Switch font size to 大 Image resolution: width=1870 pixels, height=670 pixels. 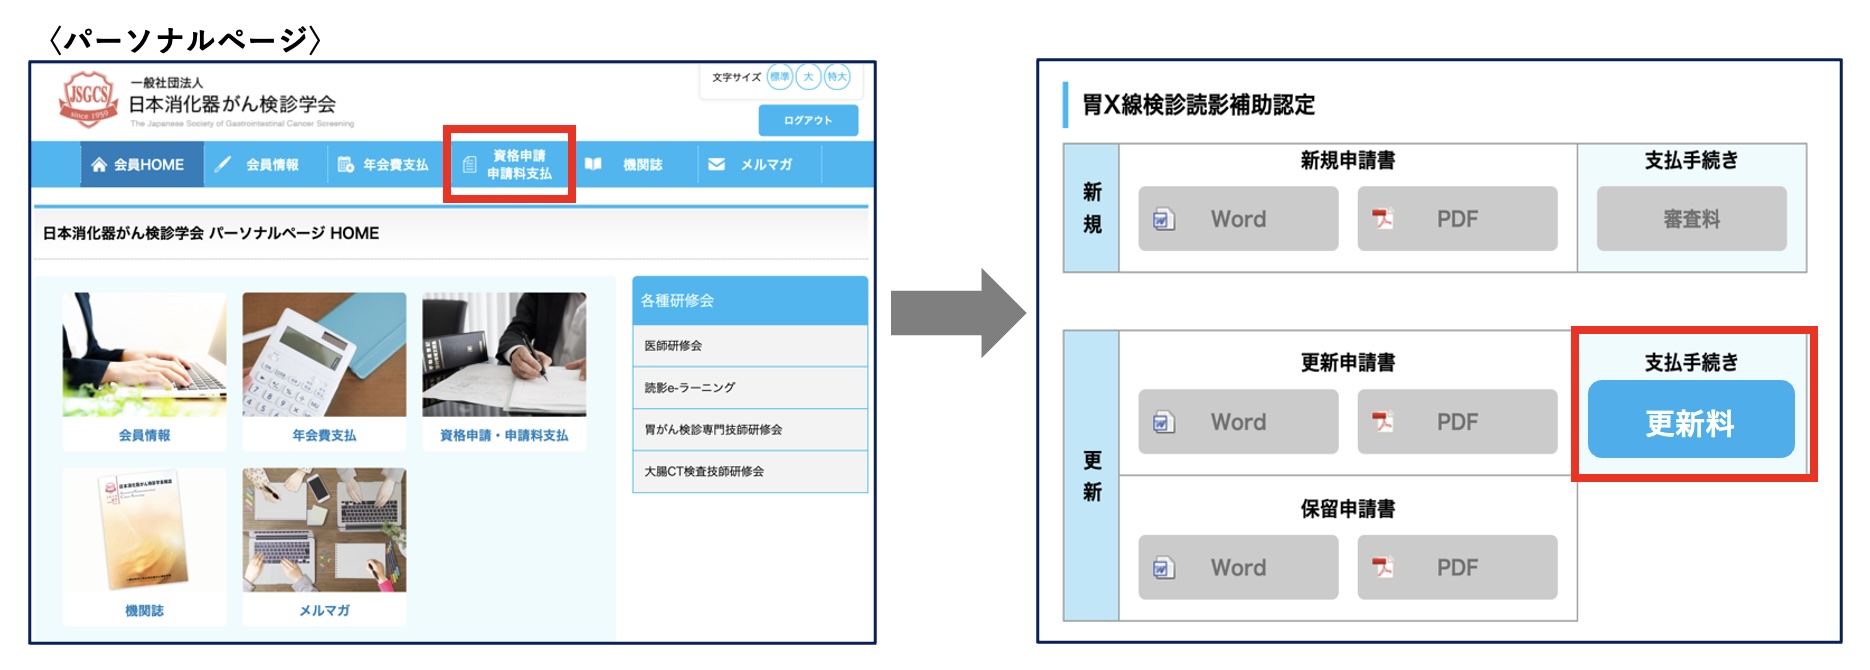[x=808, y=77]
